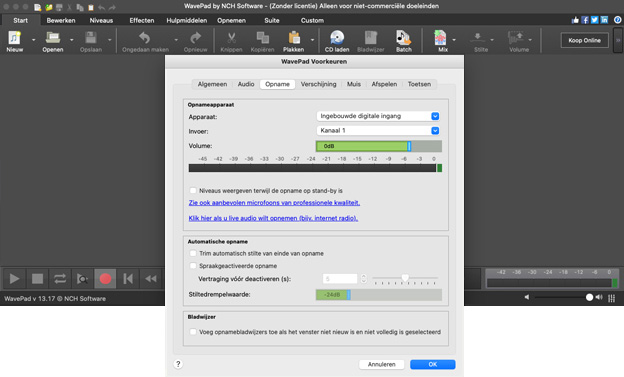Click the Bladwijzer toolbar icon
Viewport: 624px width, 377px height.
tap(370, 38)
